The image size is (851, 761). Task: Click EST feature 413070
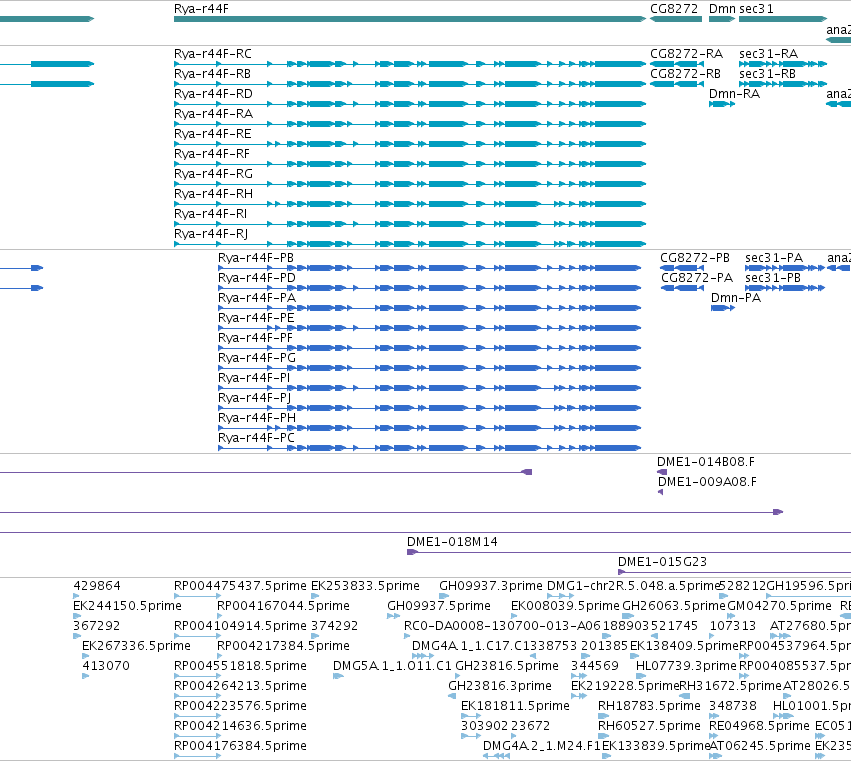(x=106, y=667)
